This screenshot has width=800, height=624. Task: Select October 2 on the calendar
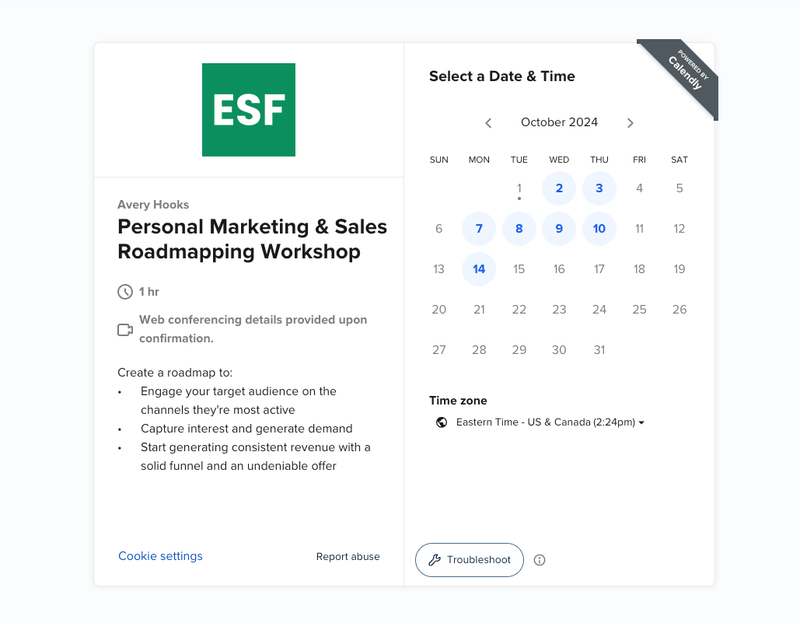pos(559,188)
